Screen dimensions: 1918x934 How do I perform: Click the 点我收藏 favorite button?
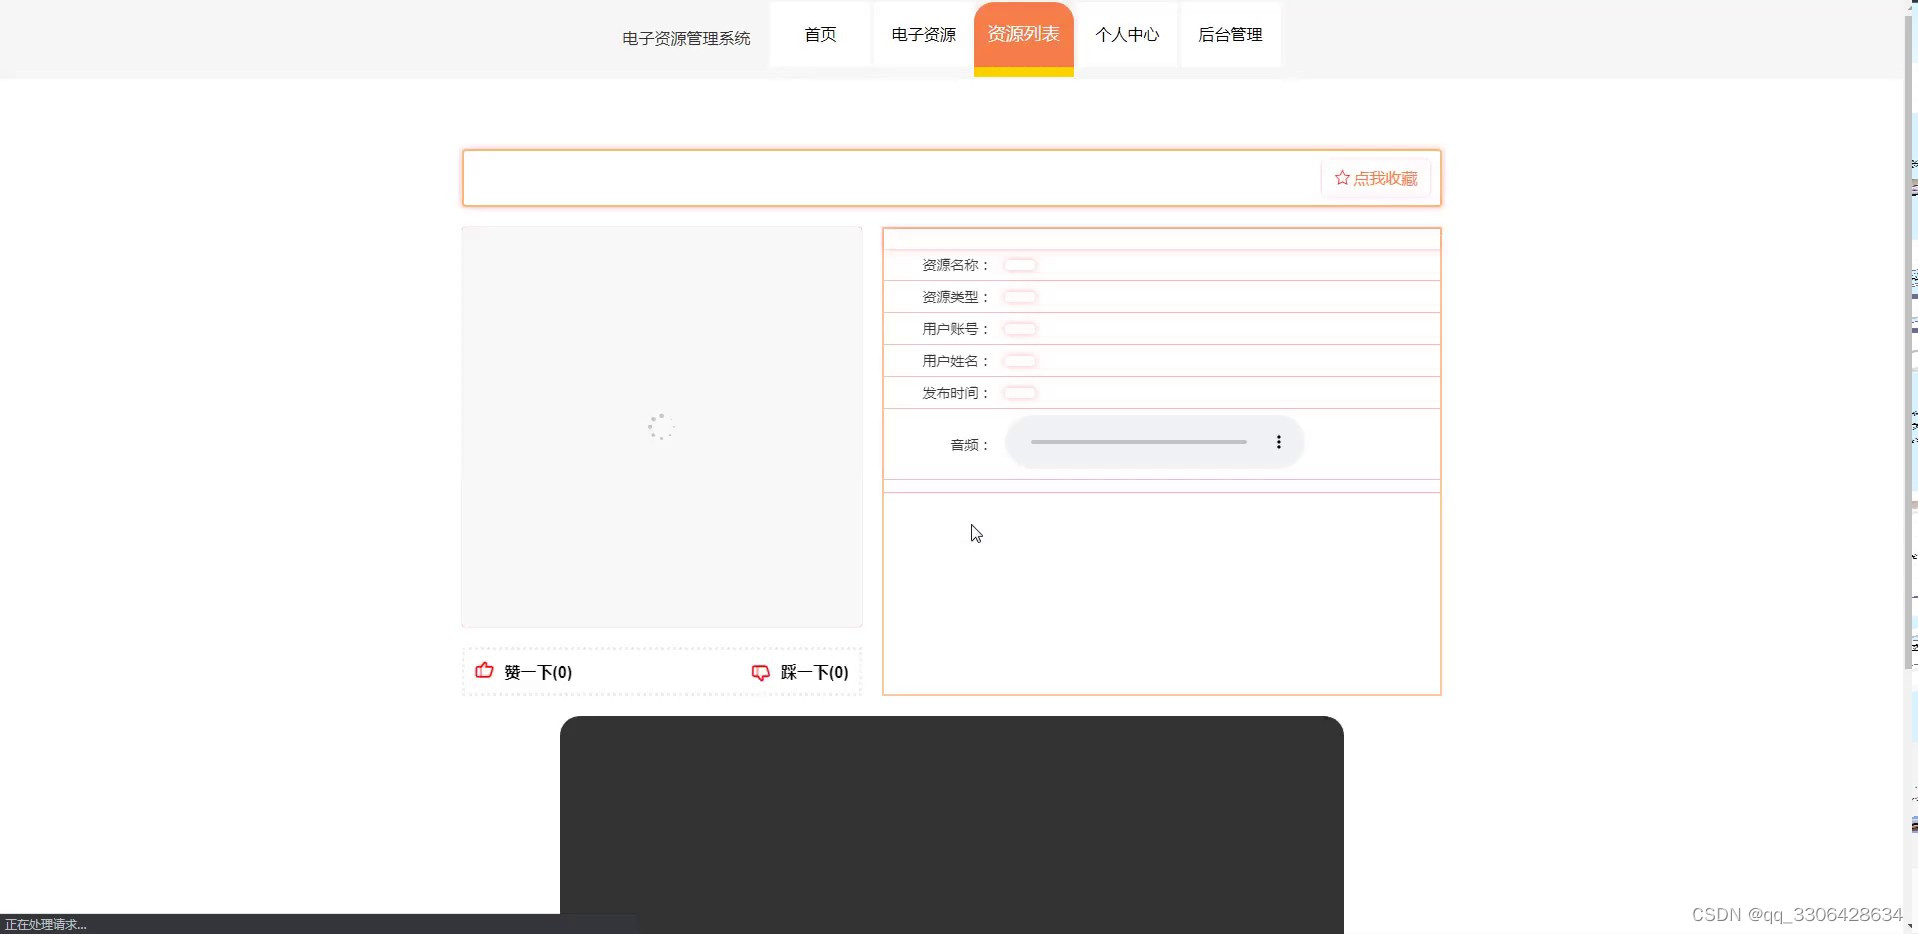(x=1376, y=178)
